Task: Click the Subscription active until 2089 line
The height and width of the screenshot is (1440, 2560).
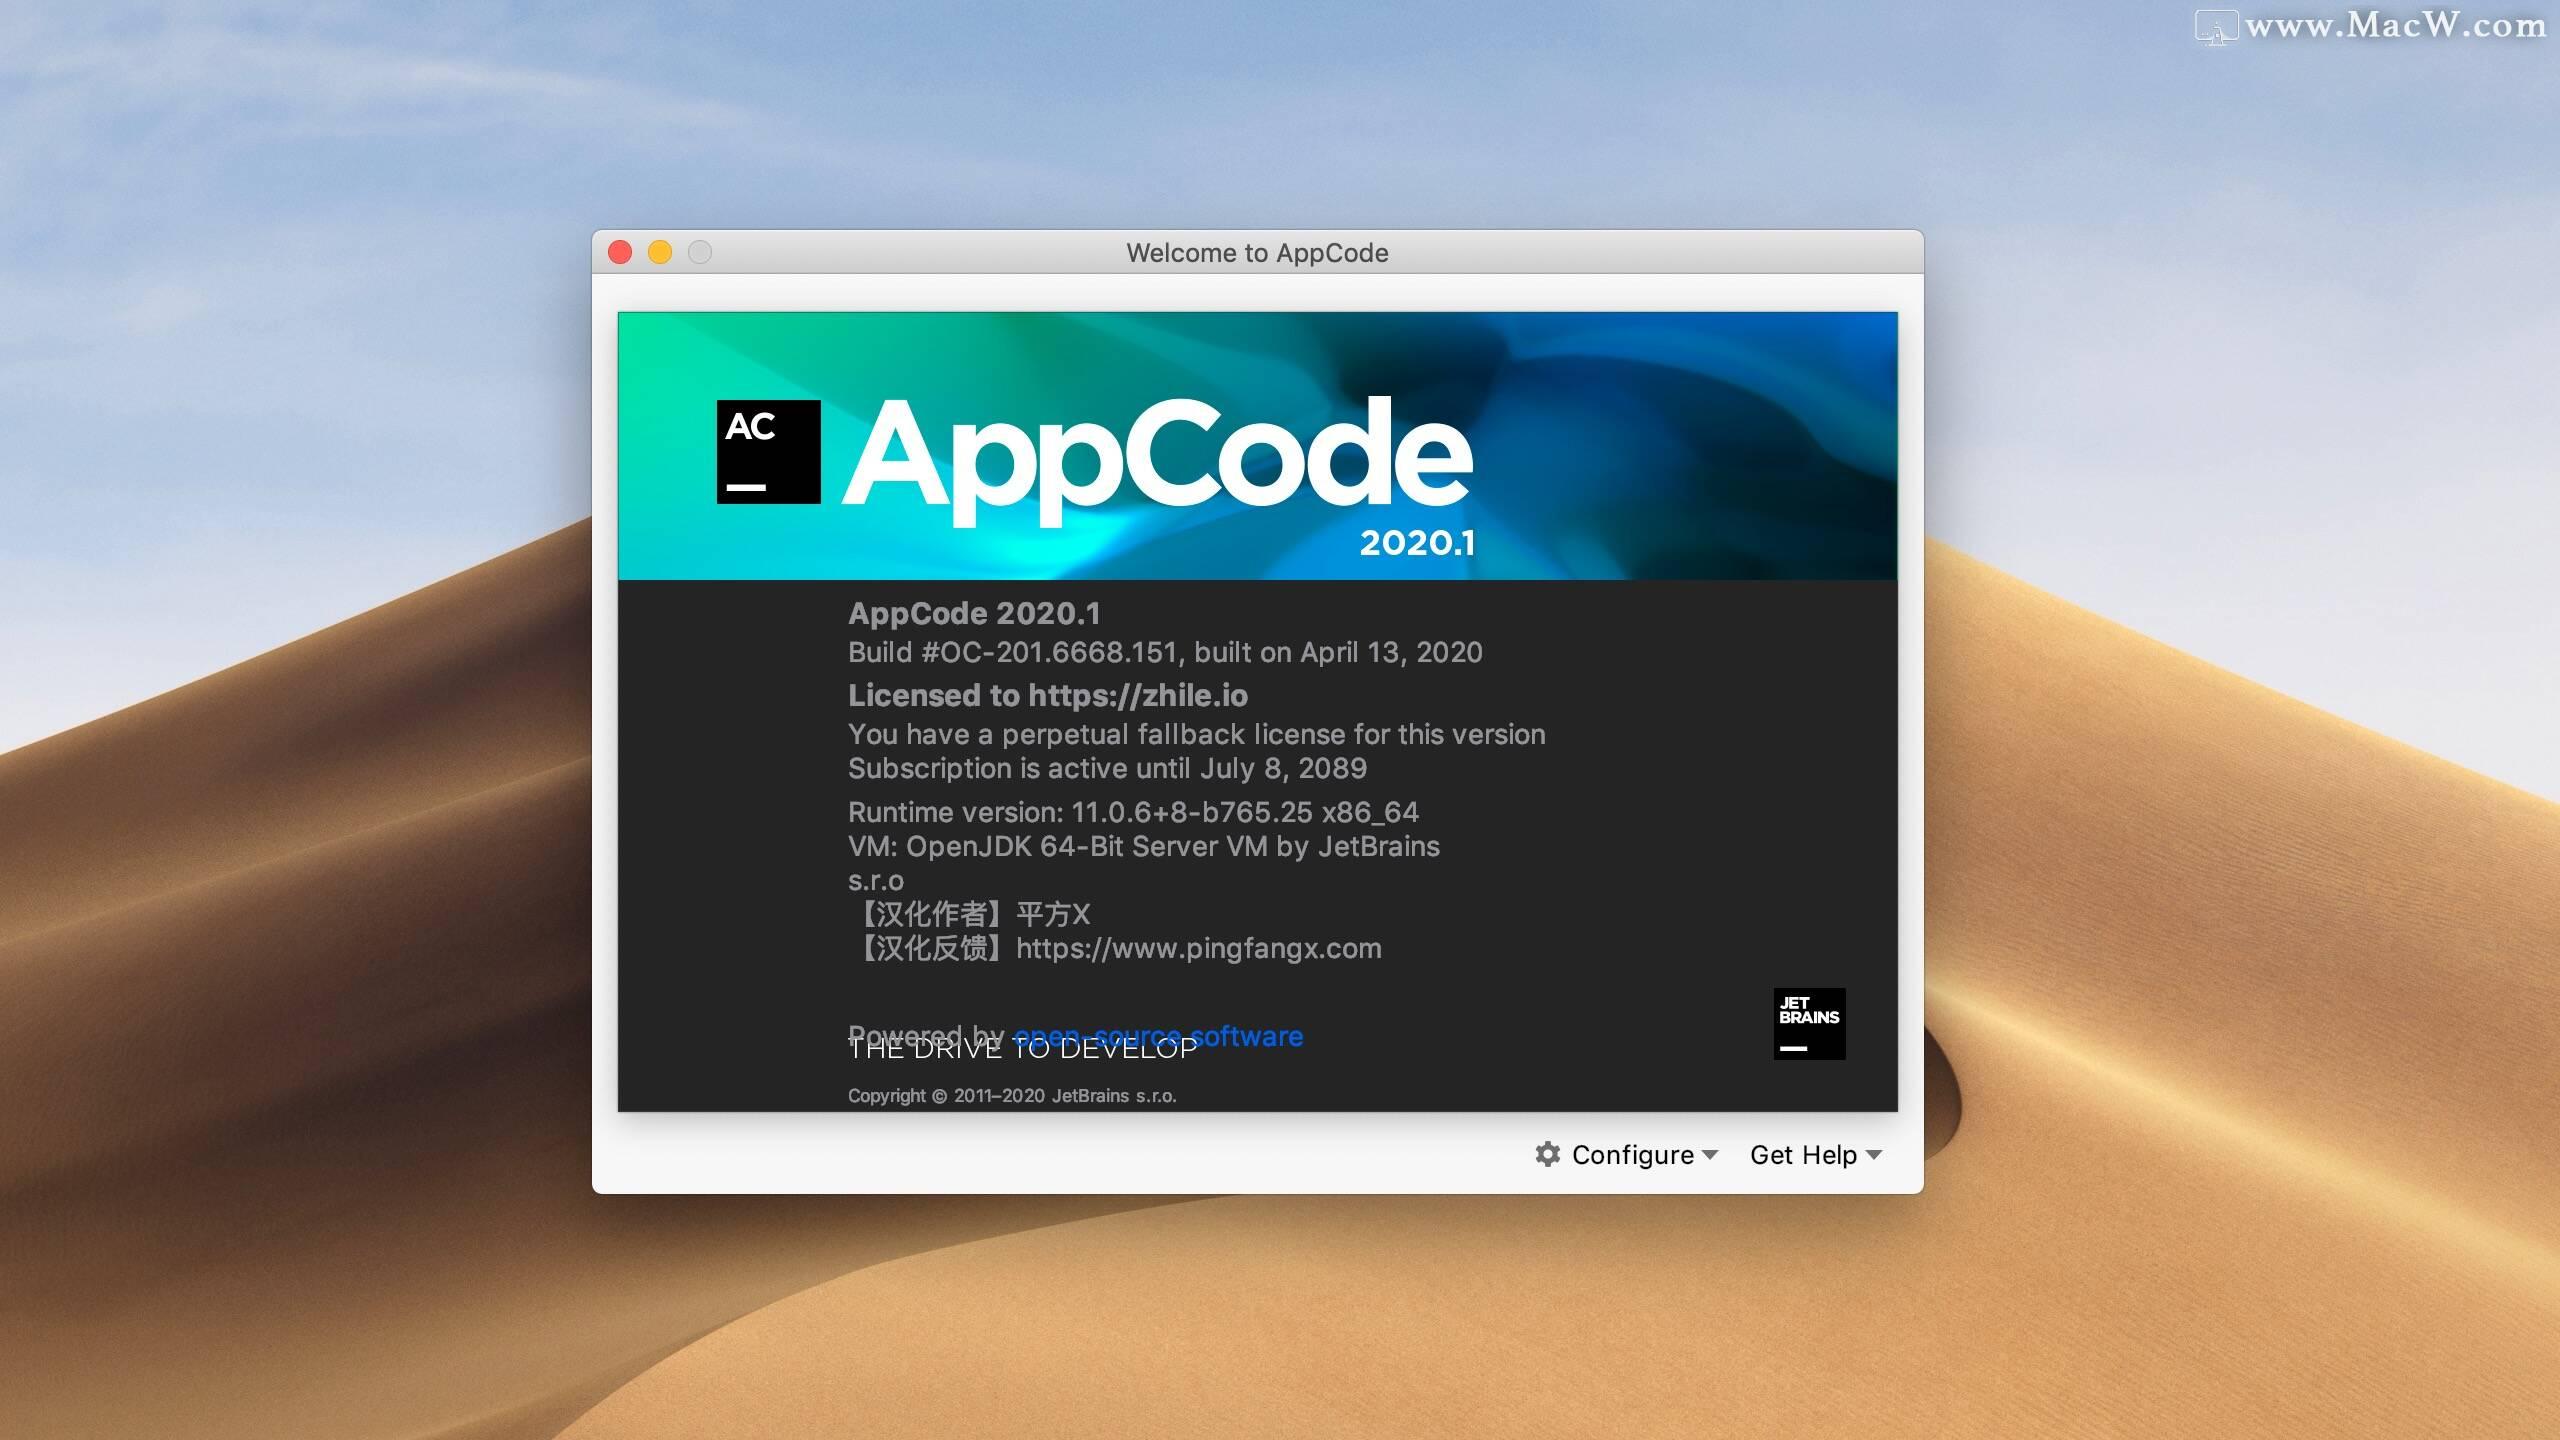Action: coord(1108,768)
